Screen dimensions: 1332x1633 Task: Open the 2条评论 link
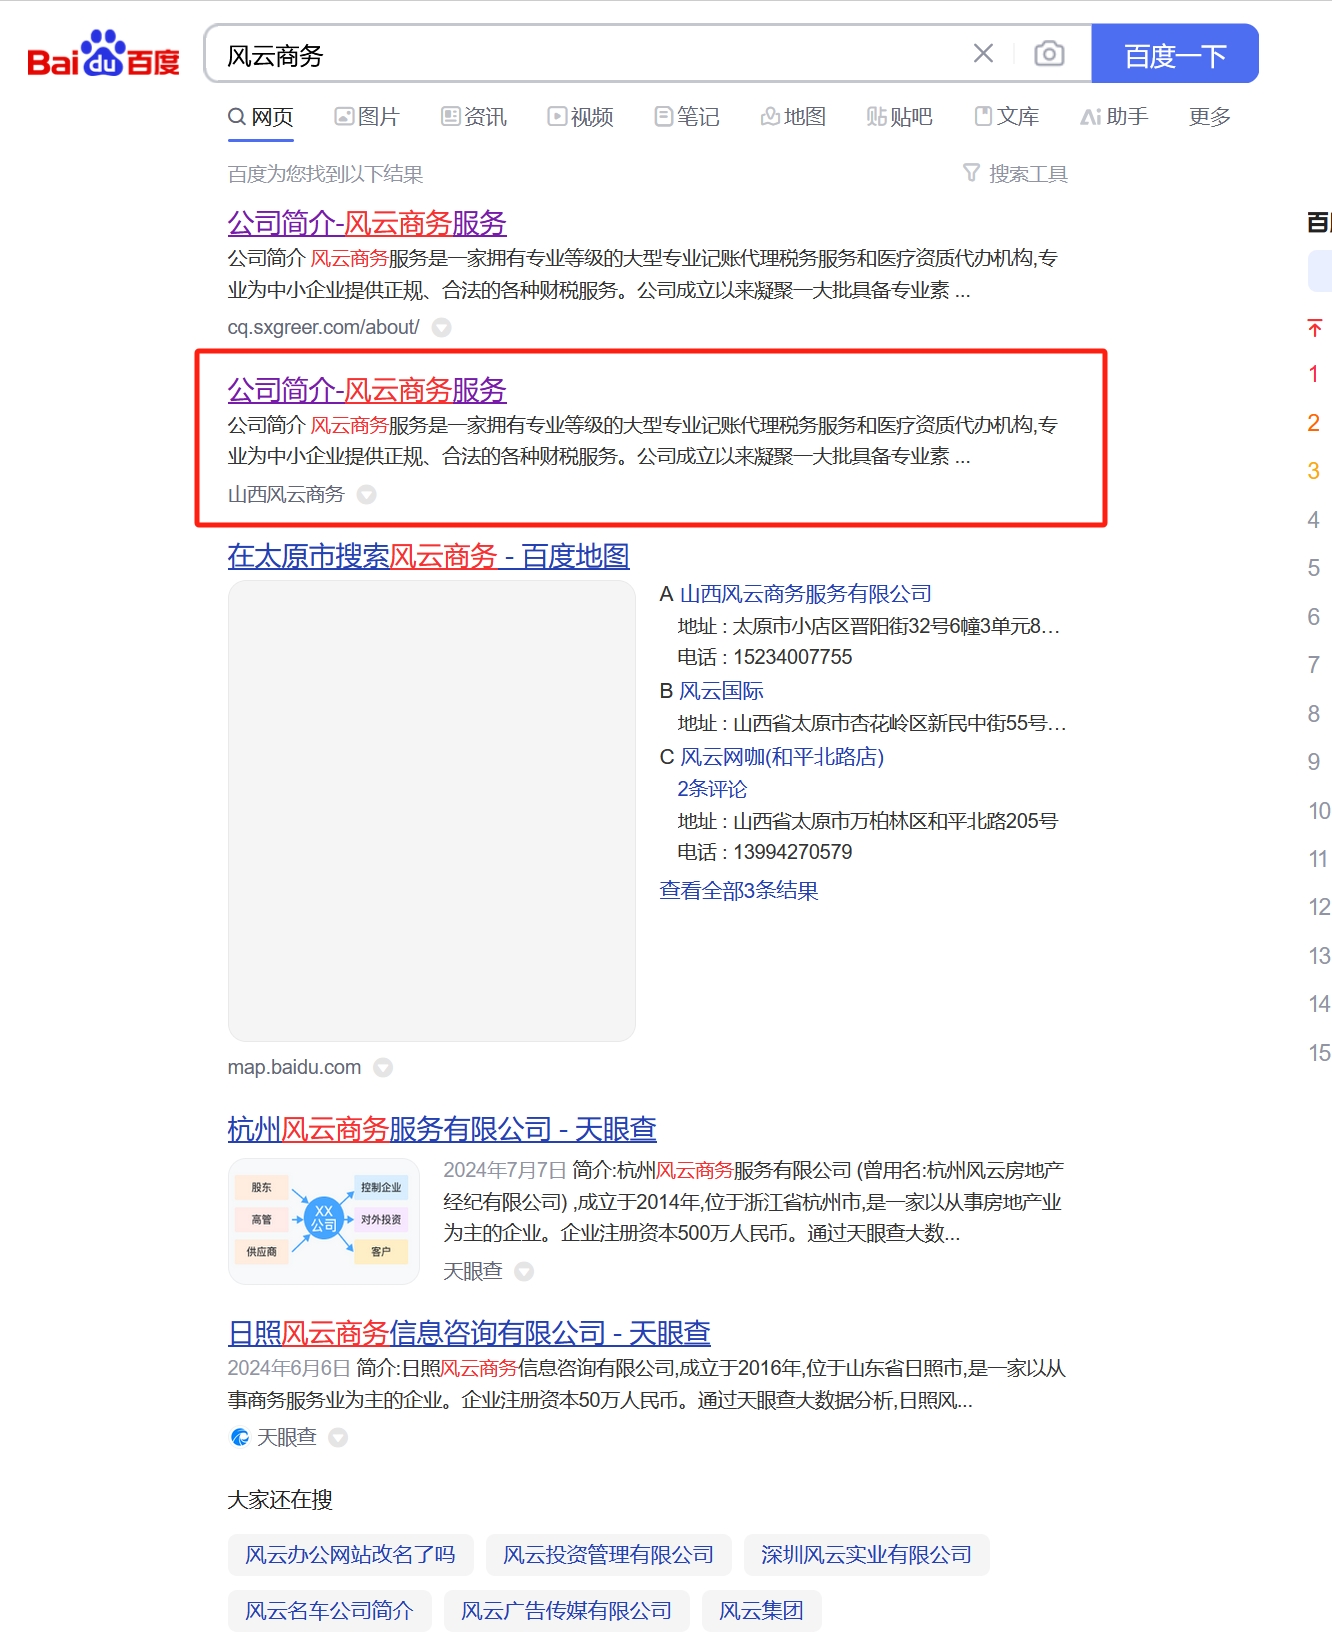point(712,789)
